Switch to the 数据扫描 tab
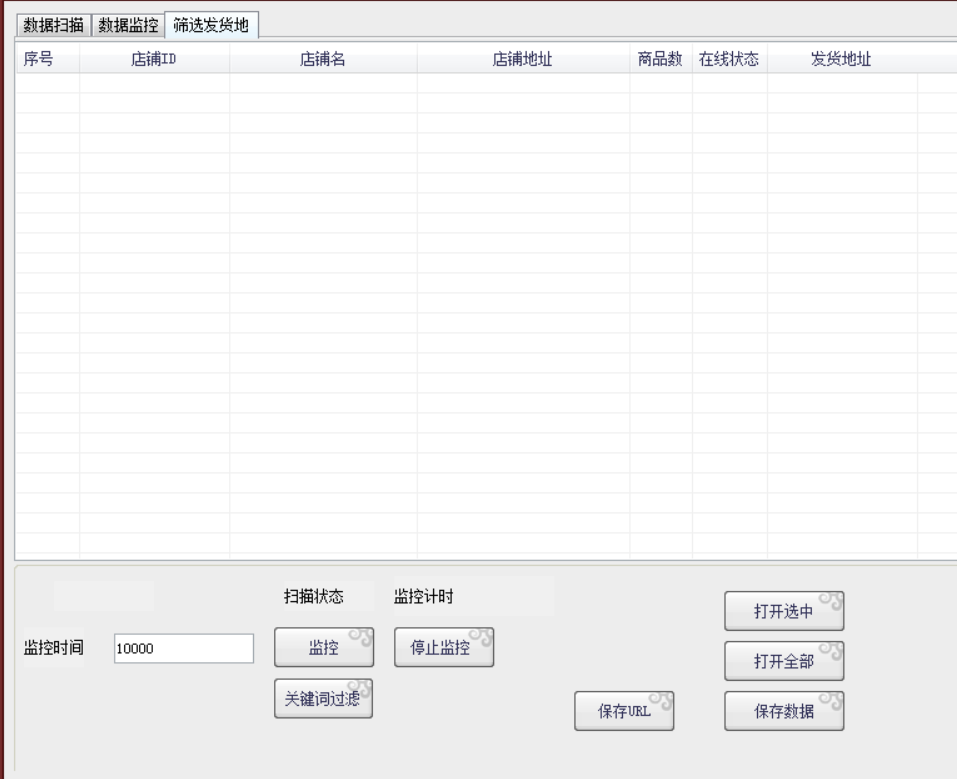Screen dimensions: 957x779 click(54, 25)
